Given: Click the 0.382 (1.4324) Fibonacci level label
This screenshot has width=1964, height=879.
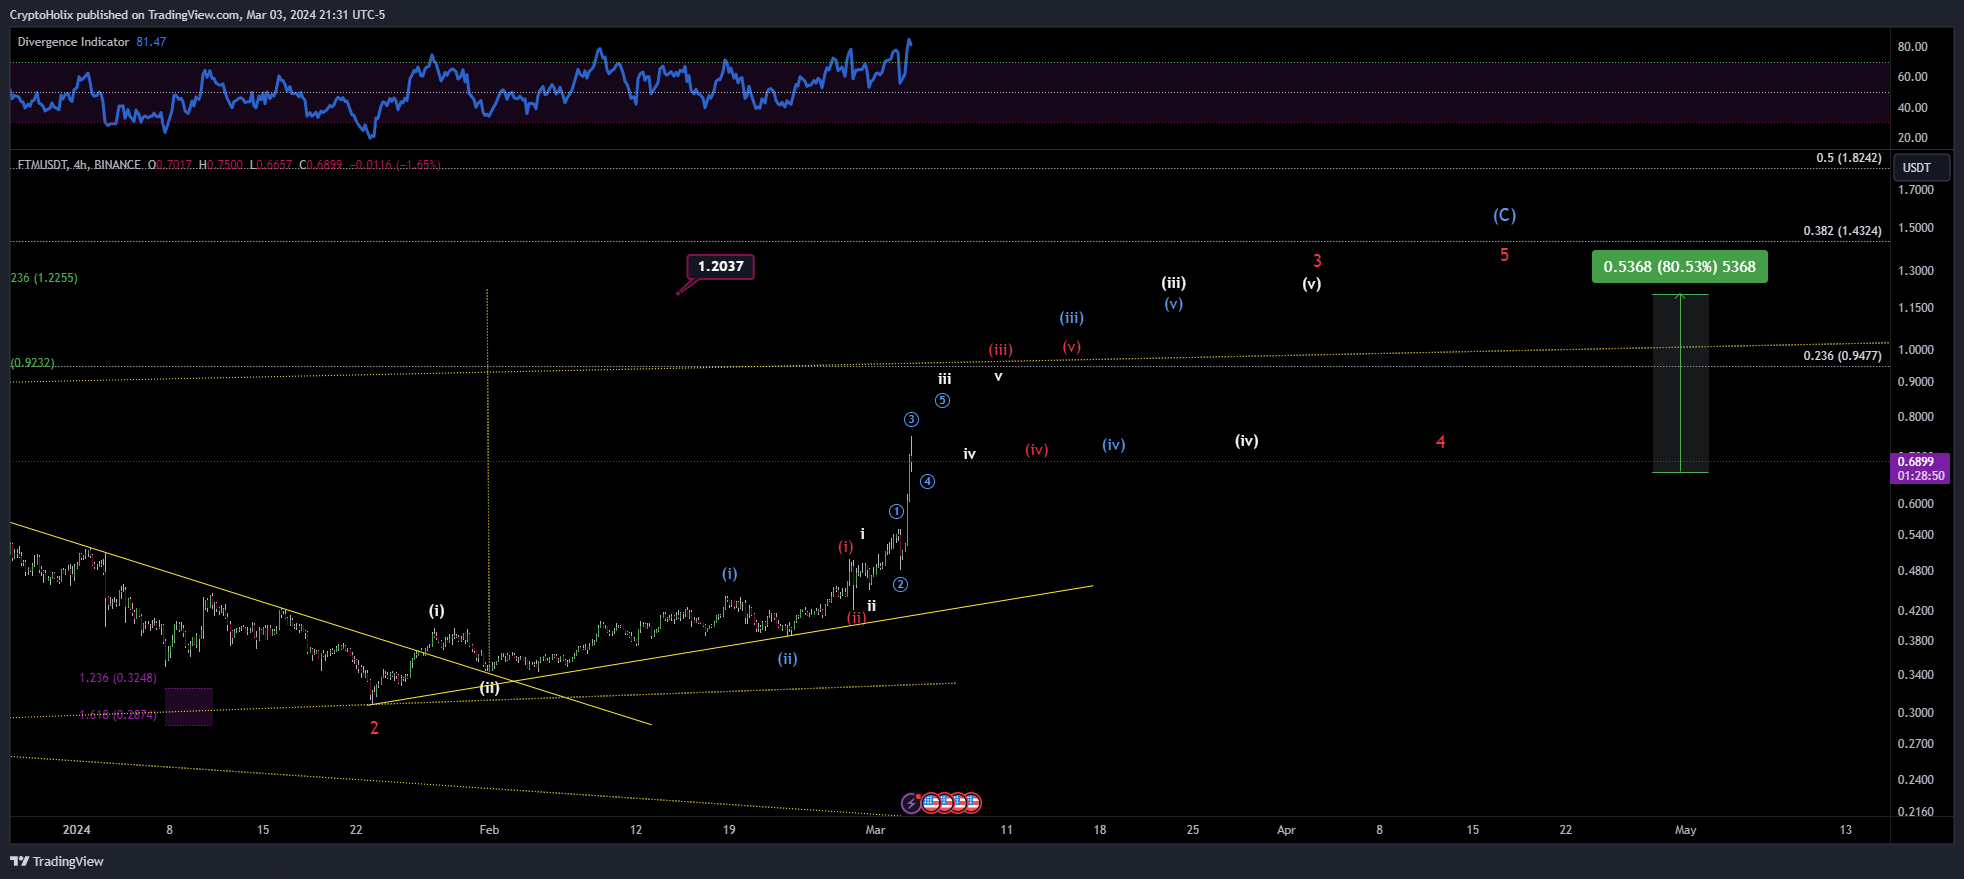Looking at the screenshot, I should pos(1842,231).
